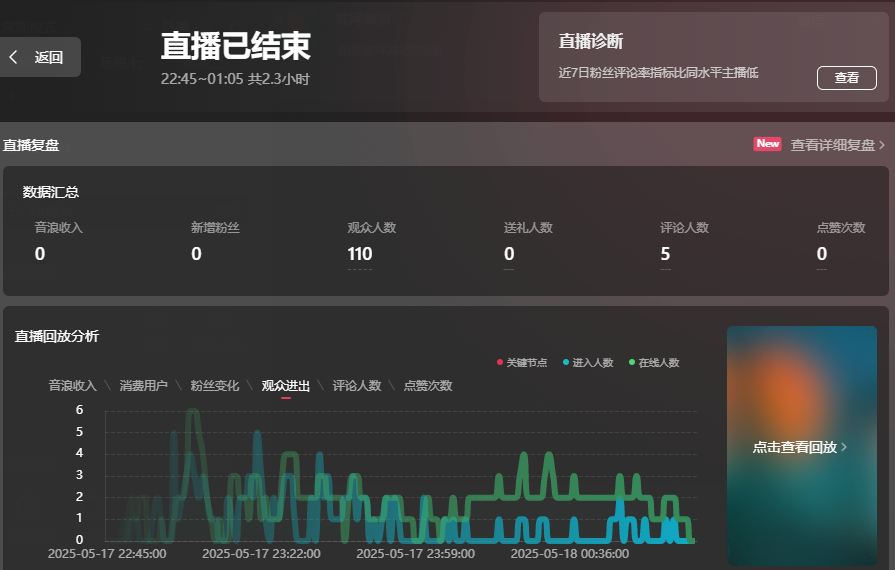
Task: Click the 直播复盘 section heading
Action: click(x=31, y=145)
